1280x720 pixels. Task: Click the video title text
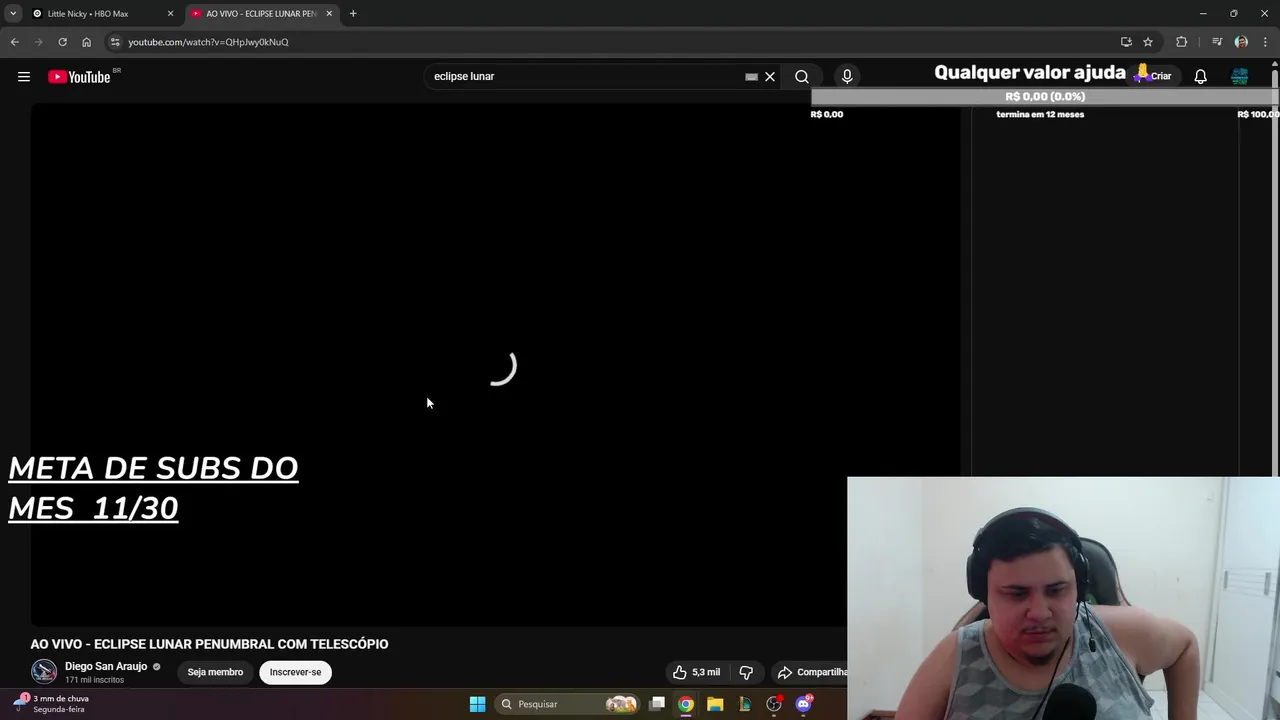point(209,644)
